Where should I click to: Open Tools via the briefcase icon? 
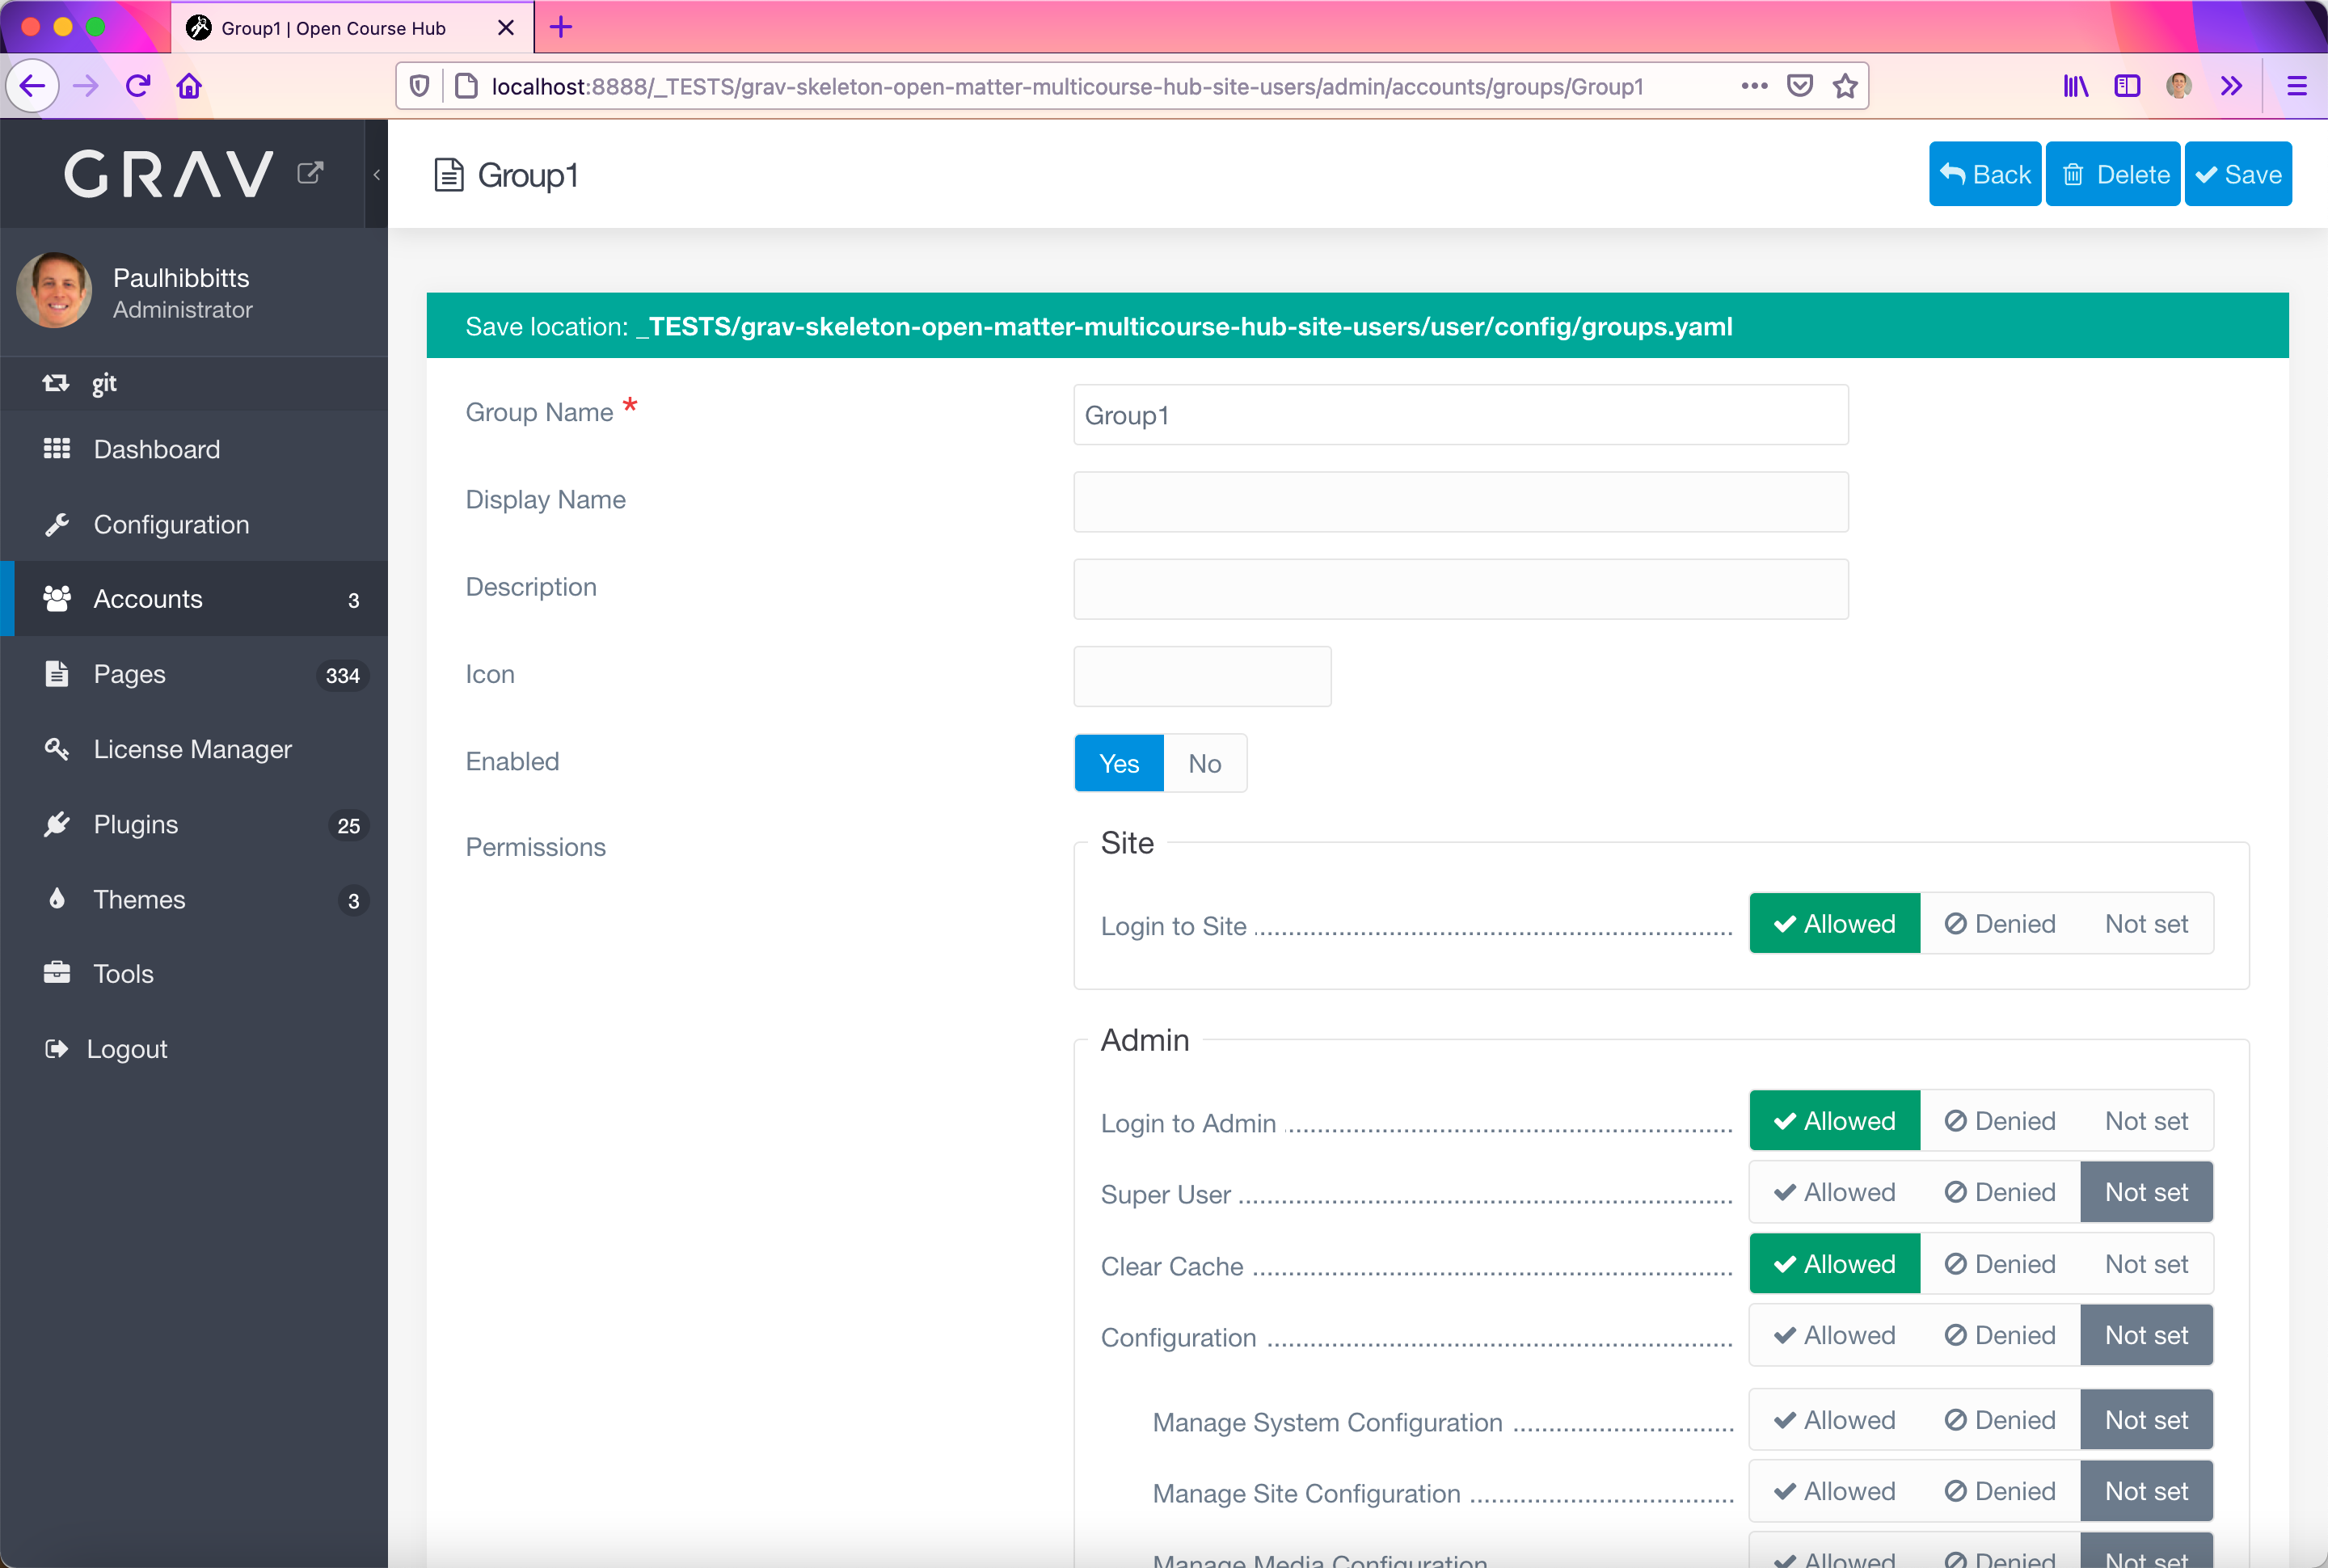(57, 973)
